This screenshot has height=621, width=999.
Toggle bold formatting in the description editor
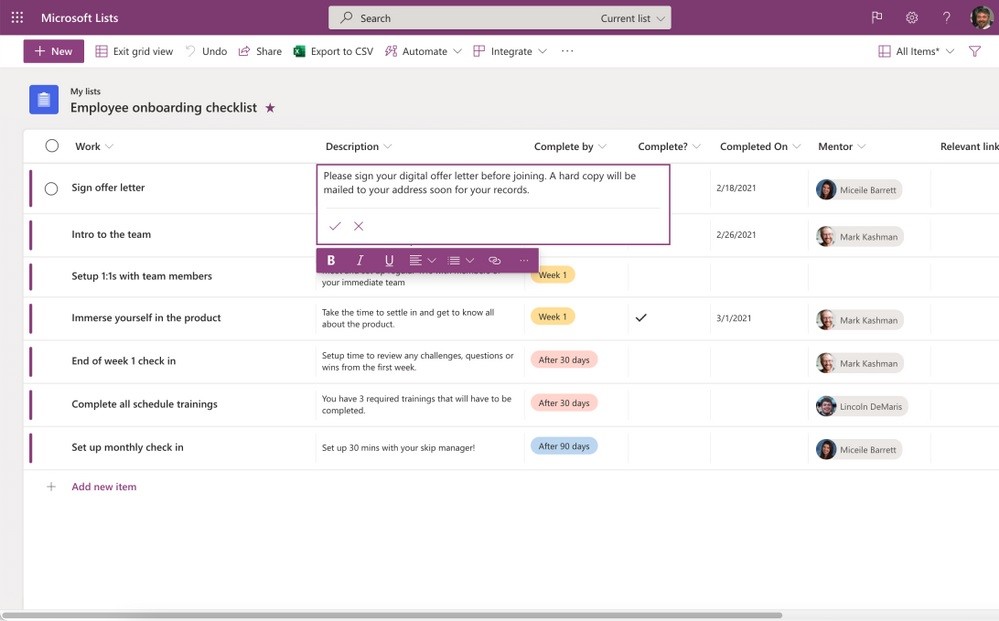click(331, 259)
